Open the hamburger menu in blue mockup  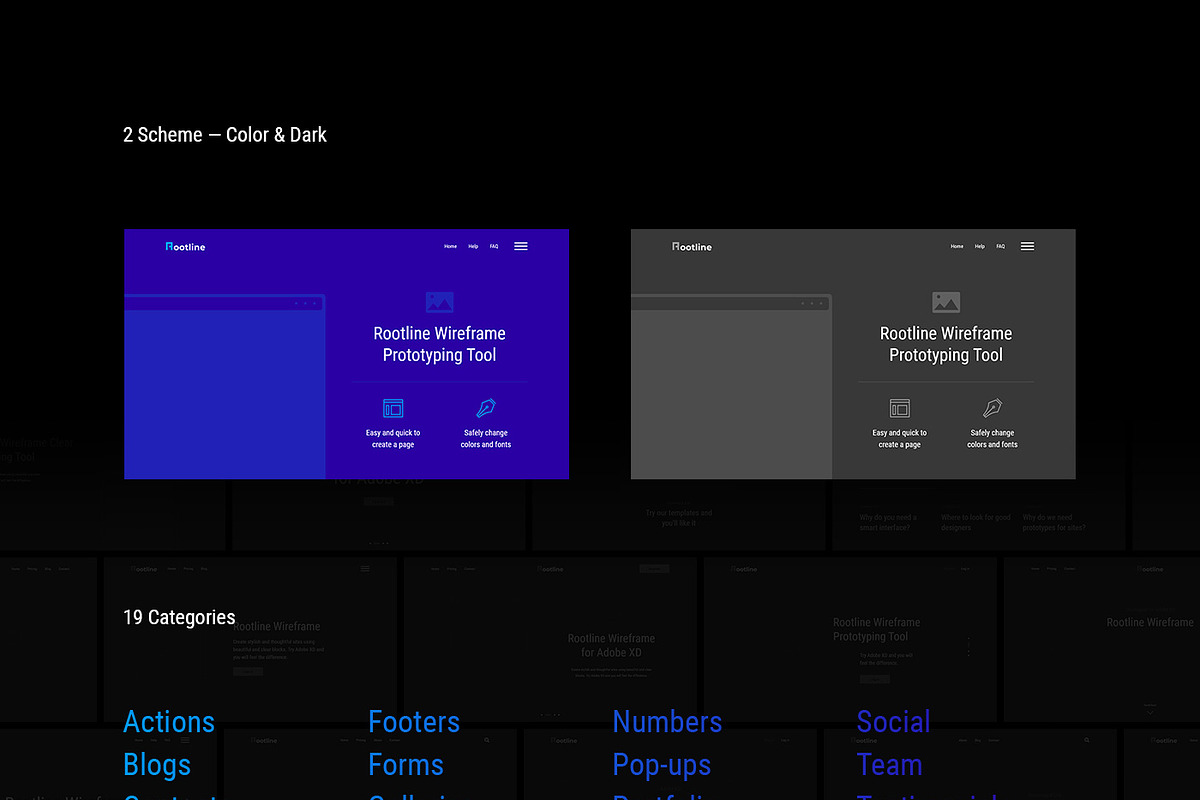pos(521,246)
